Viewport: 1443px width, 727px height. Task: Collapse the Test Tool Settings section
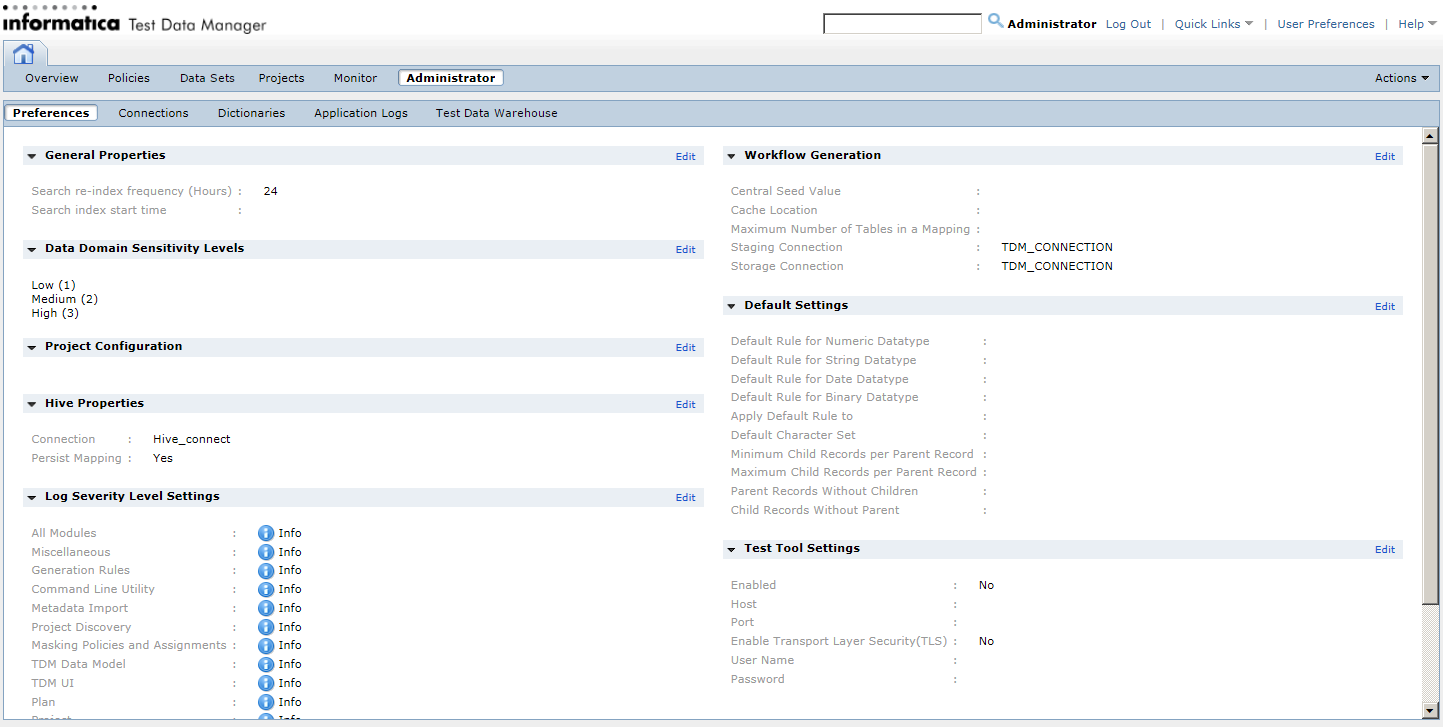731,549
